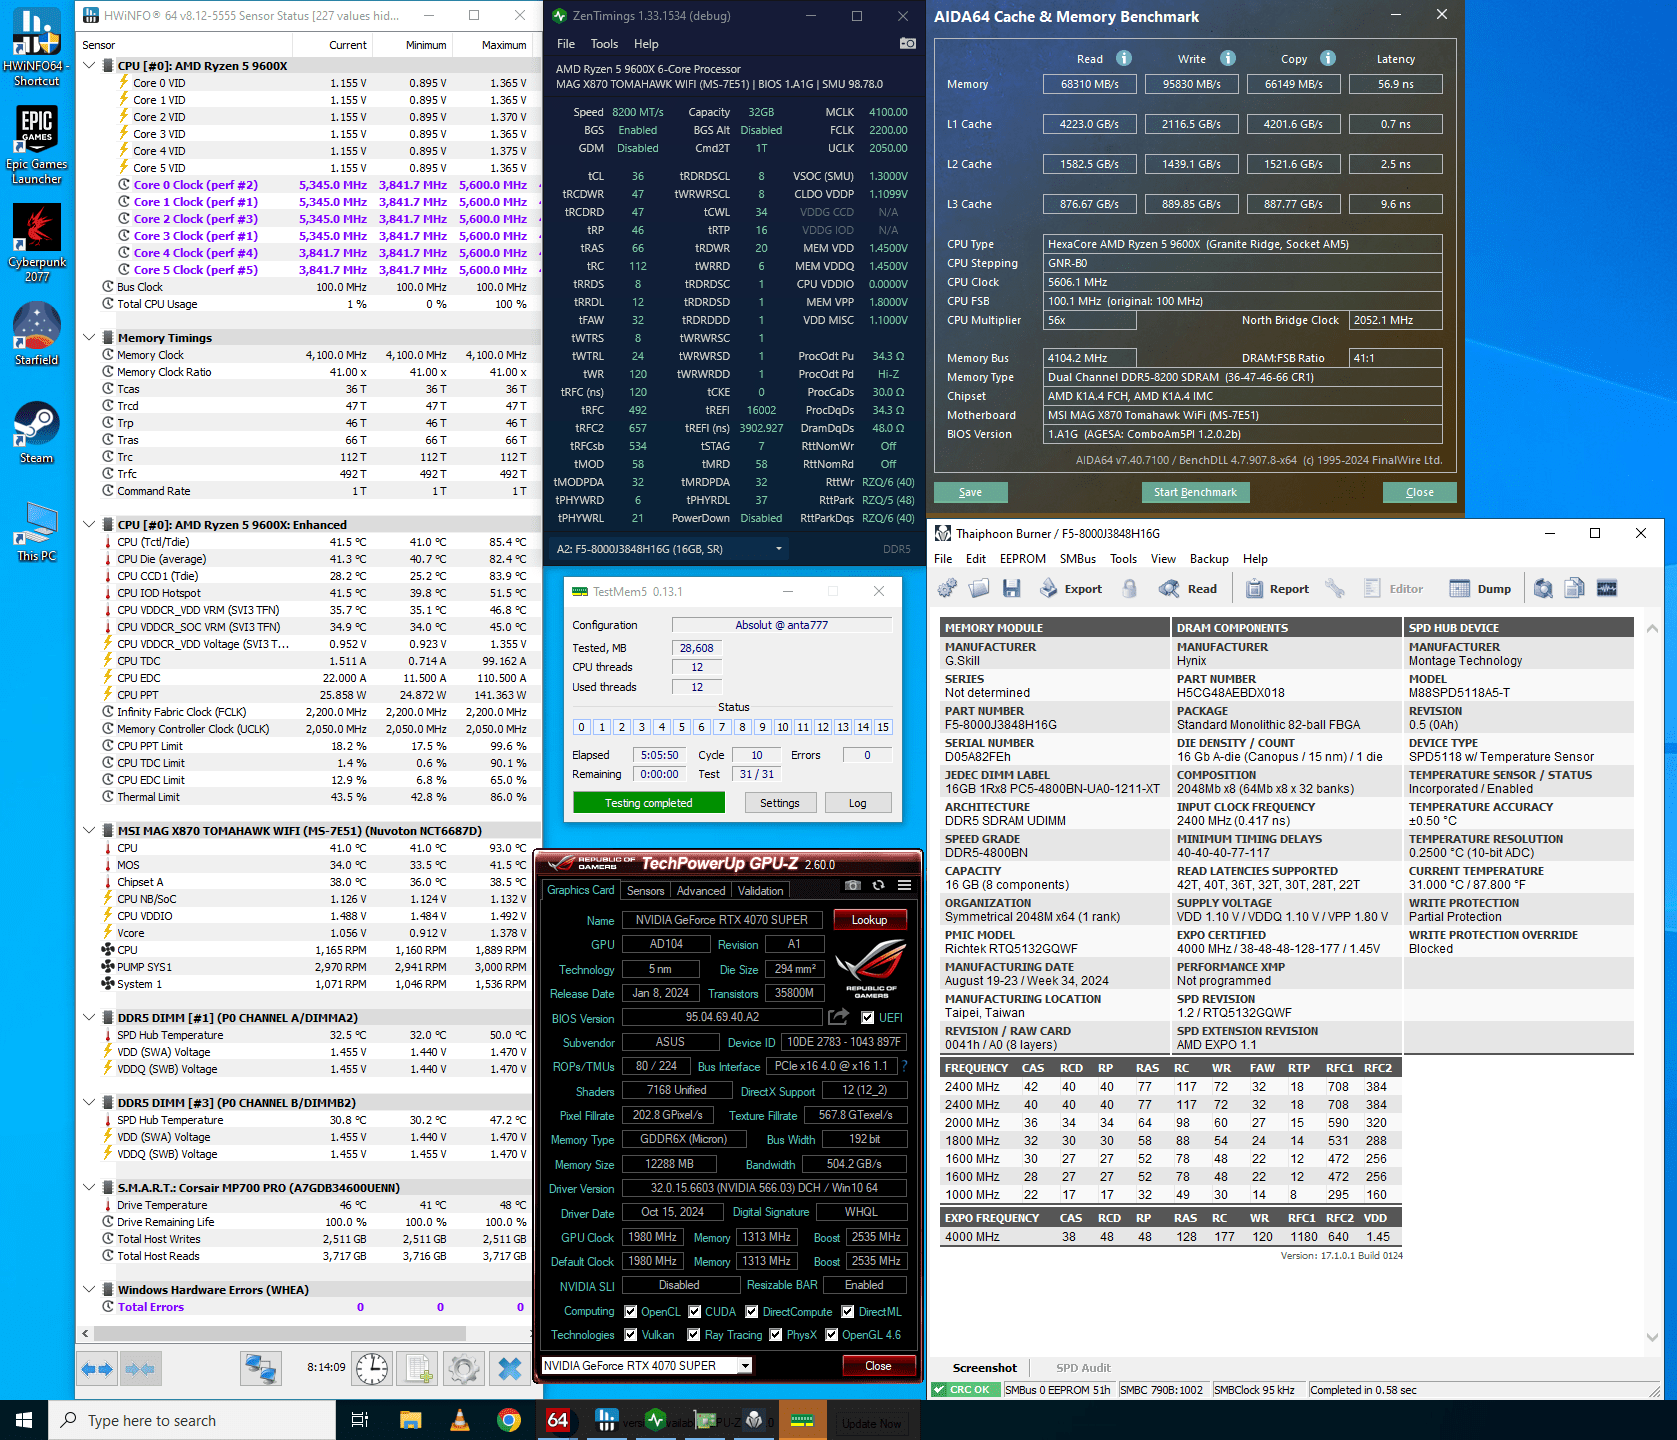This screenshot has width=1677, height=1440.
Task: Click Settings button in TestMem5
Action: click(780, 803)
